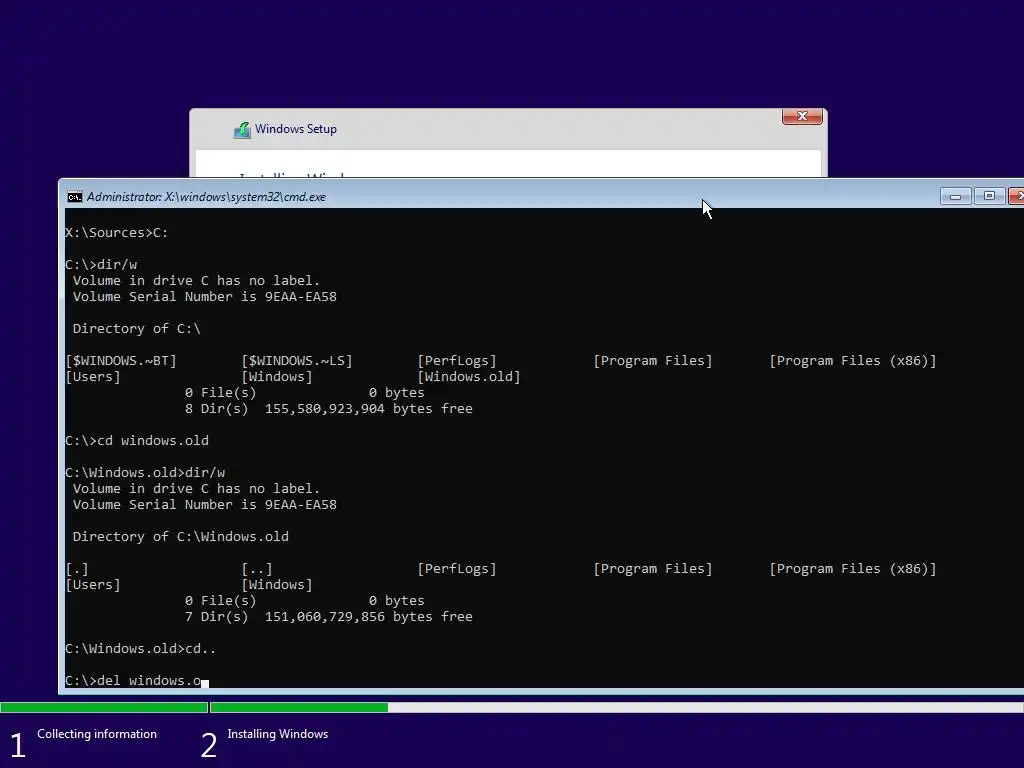Click the '[$WINDOWS.~BT]' directory entry

pyautogui.click(x=121, y=360)
